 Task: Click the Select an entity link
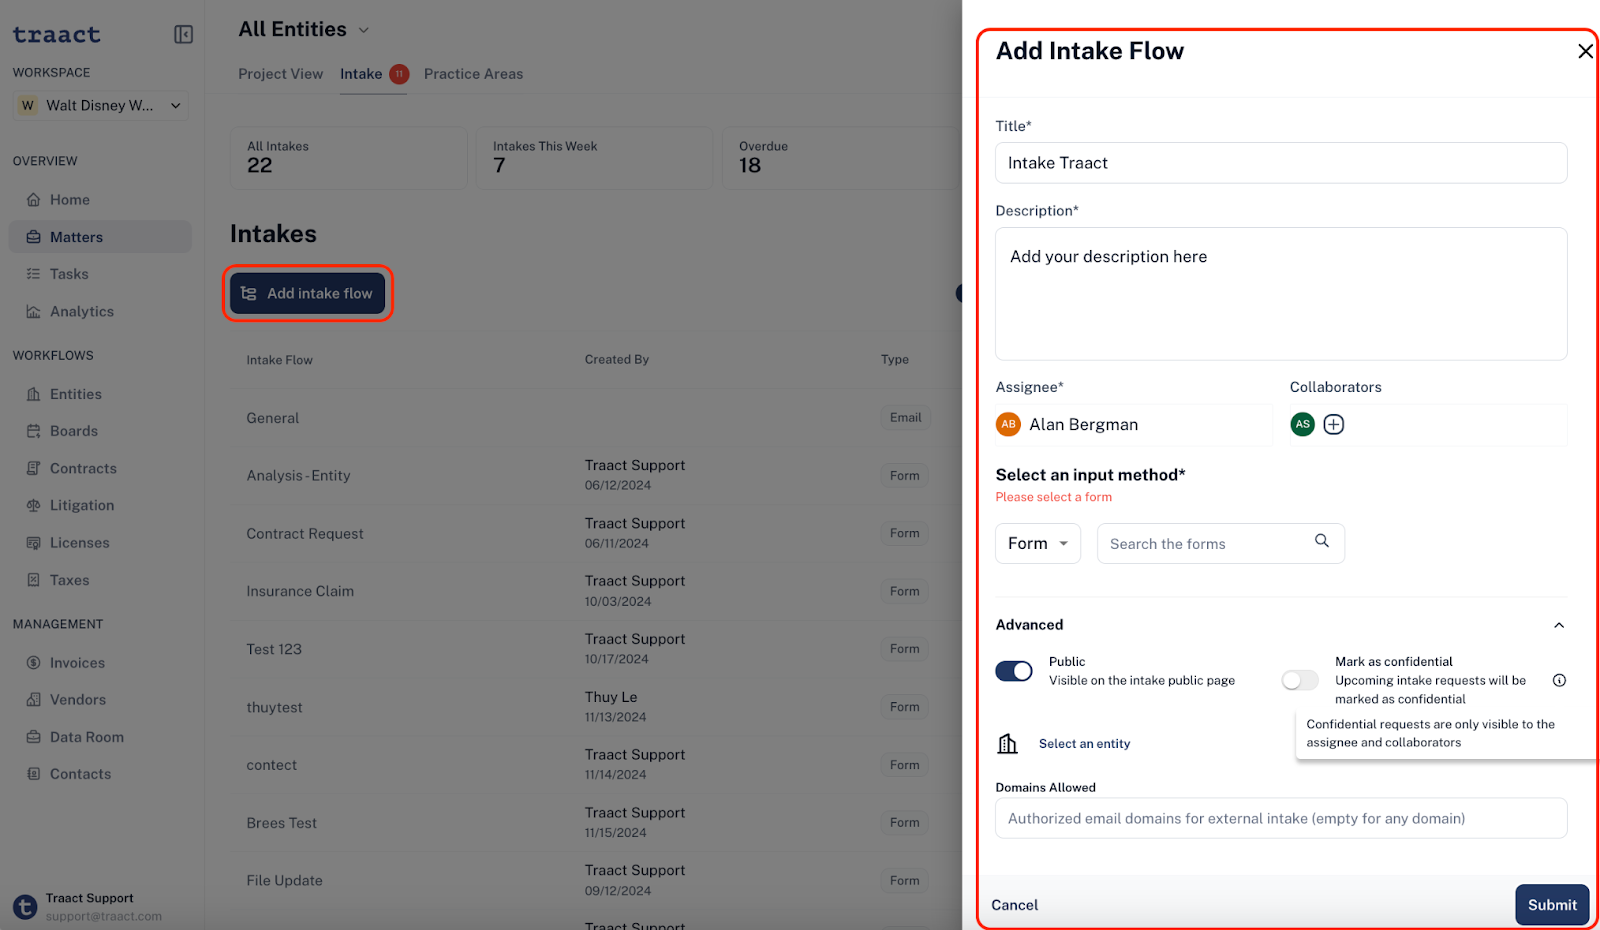1084,744
